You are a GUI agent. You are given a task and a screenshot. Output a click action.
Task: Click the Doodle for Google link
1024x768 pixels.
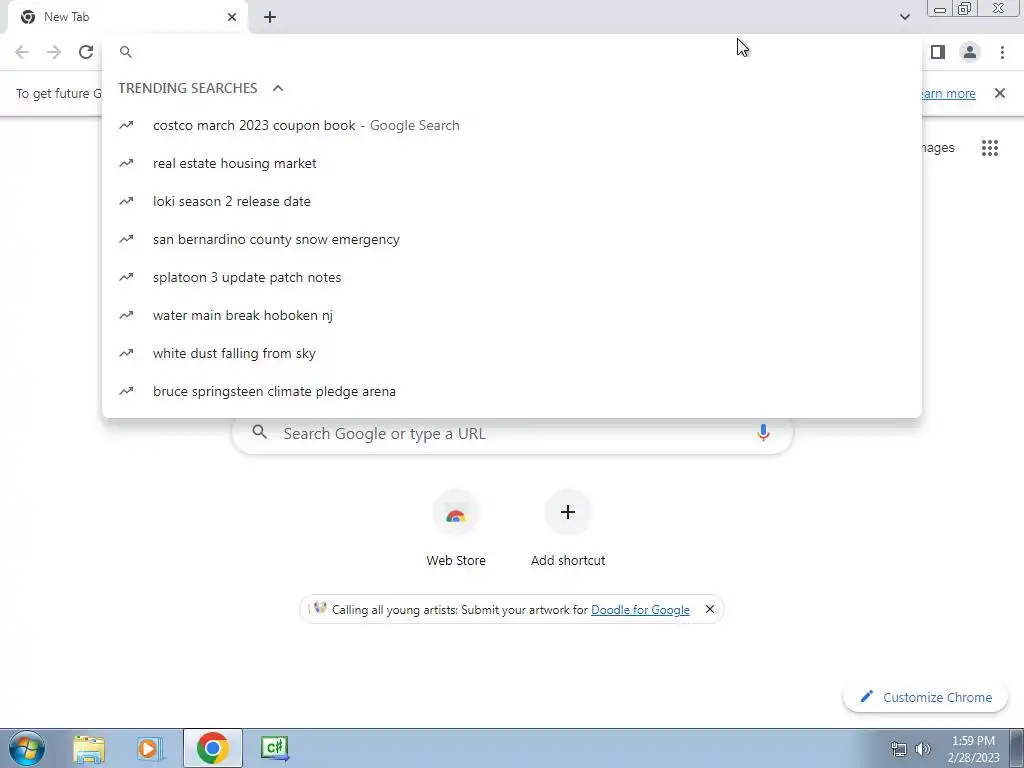[640, 609]
